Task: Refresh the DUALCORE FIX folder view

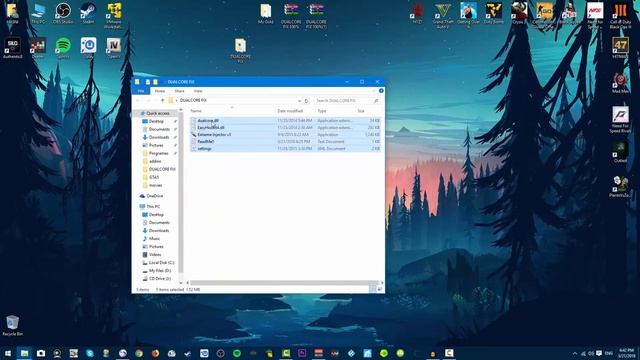Action: [x=307, y=100]
